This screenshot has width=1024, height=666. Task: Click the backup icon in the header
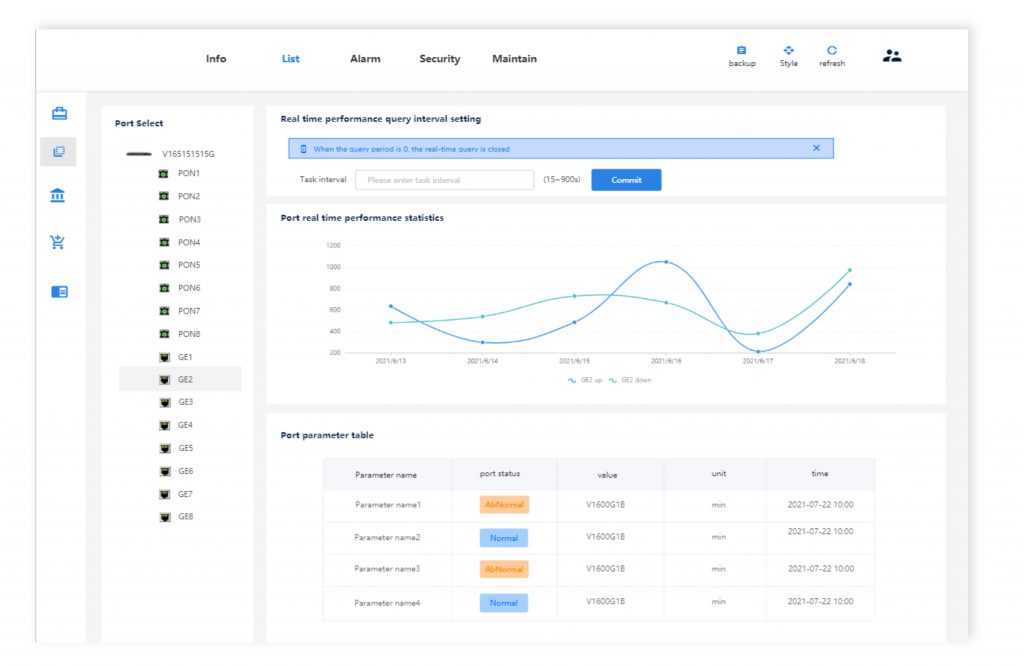click(741, 50)
